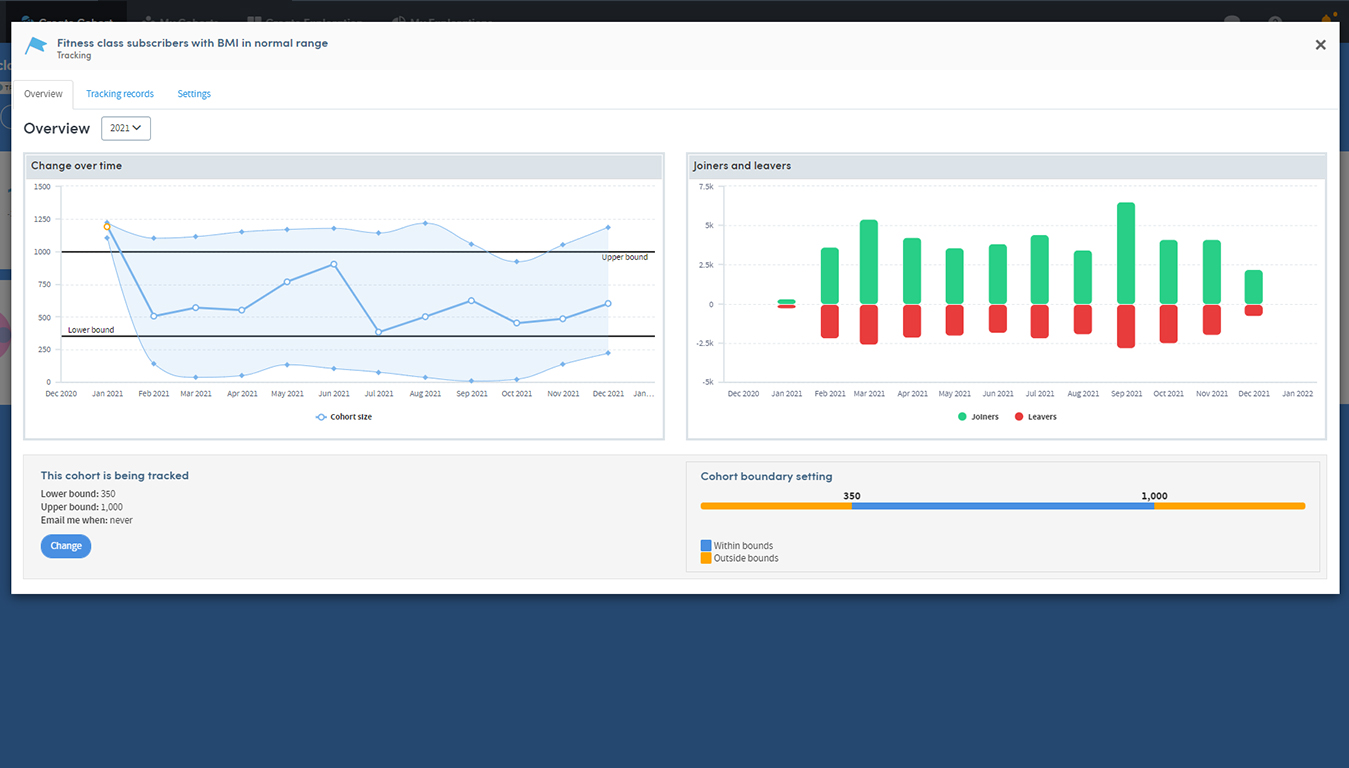Toggle the Leavers series in legend
This screenshot has height=768, width=1349.
[x=1035, y=417]
